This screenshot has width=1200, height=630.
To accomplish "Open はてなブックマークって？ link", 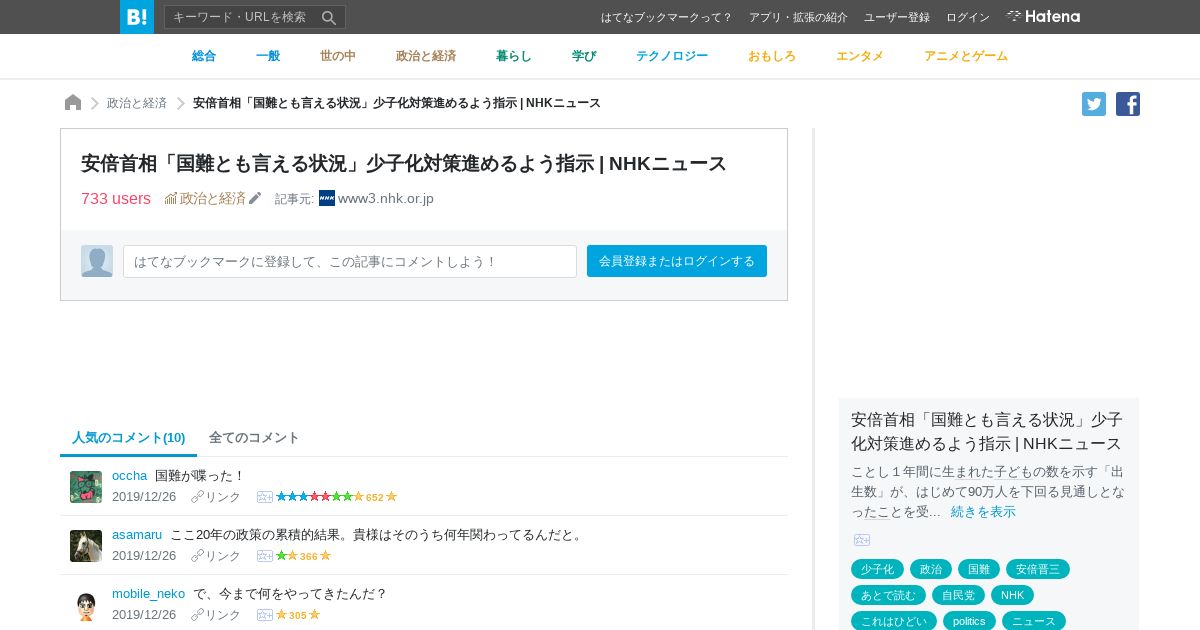I will click(x=667, y=17).
